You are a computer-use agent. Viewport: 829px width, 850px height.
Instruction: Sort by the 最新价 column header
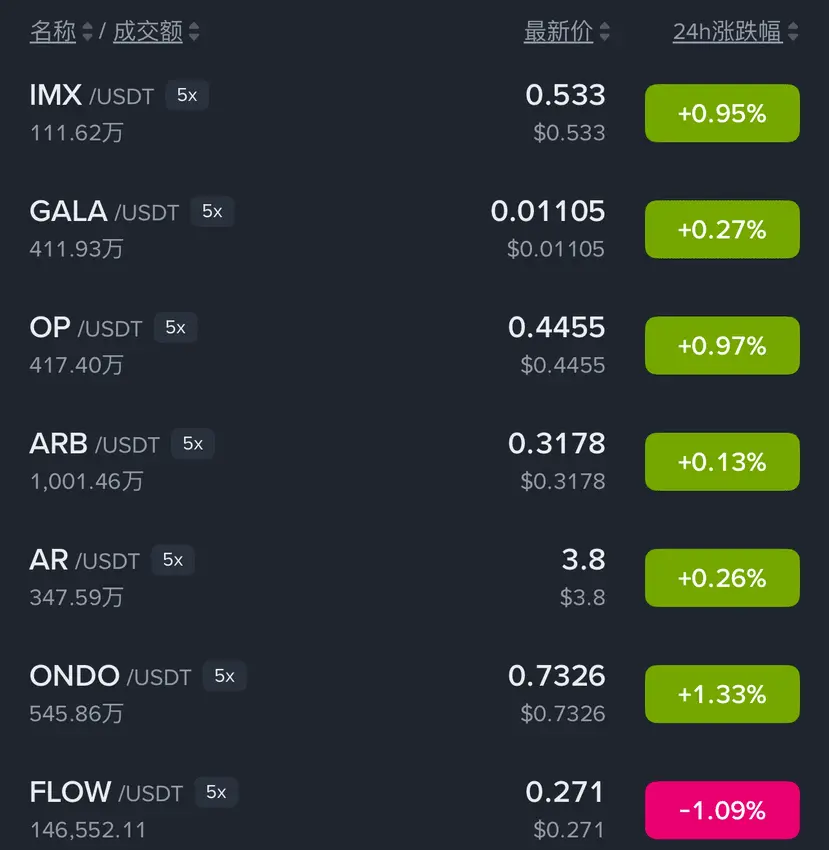[x=558, y=31]
